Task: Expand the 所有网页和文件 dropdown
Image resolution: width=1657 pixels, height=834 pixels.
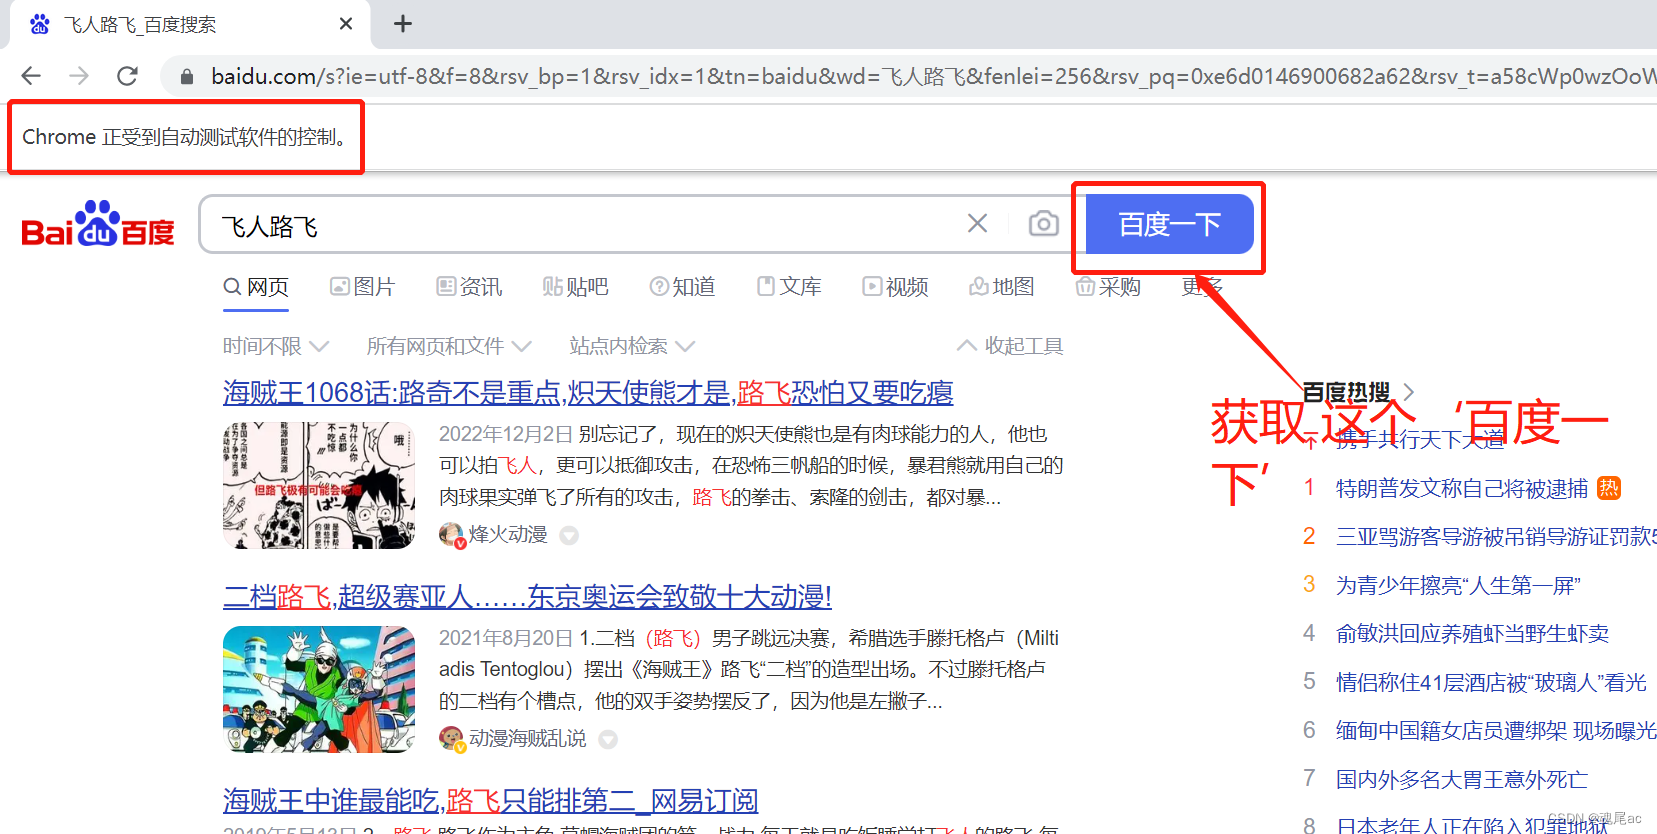Action: [x=449, y=346]
